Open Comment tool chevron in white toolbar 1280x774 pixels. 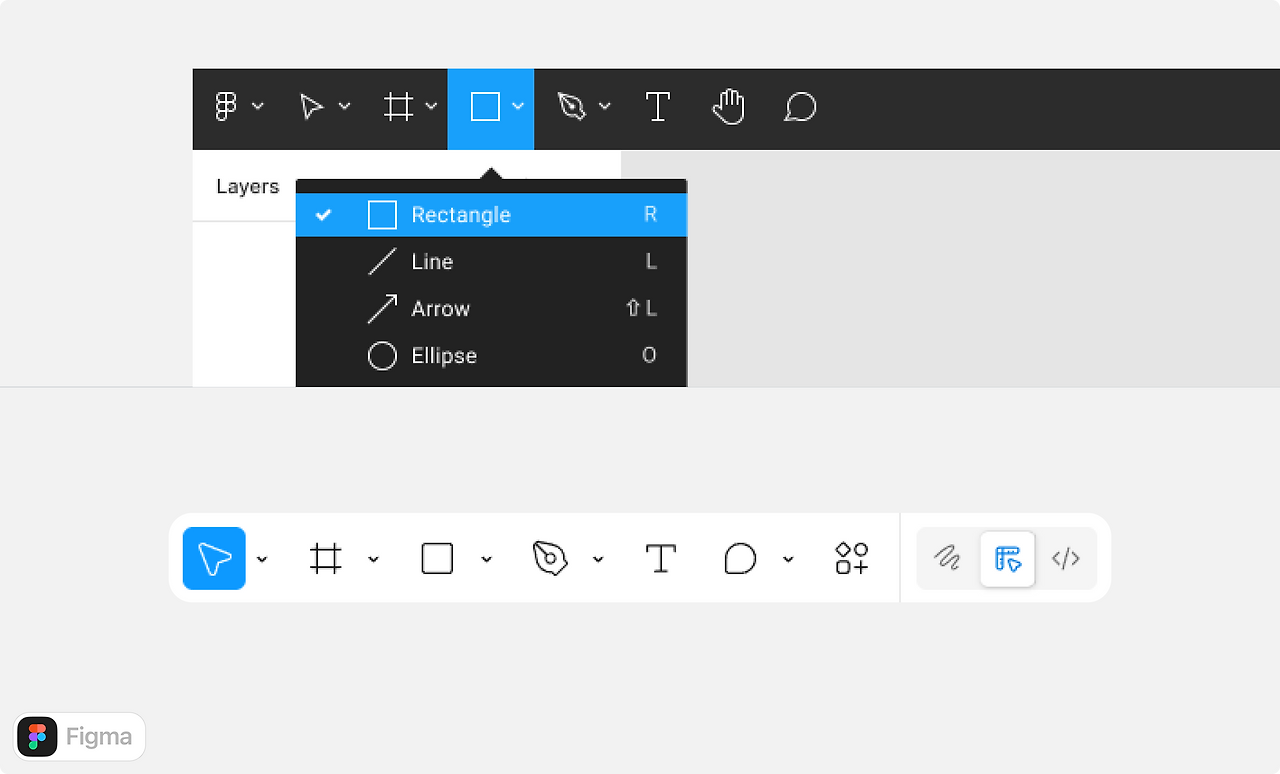pyautogui.click(x=788, y=559)
